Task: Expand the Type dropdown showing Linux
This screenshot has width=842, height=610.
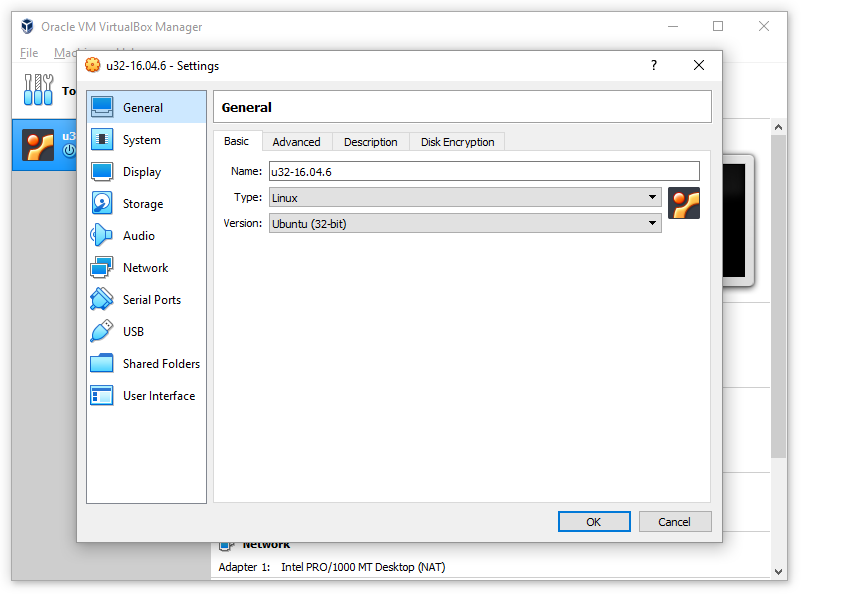Action: point(465,198)
